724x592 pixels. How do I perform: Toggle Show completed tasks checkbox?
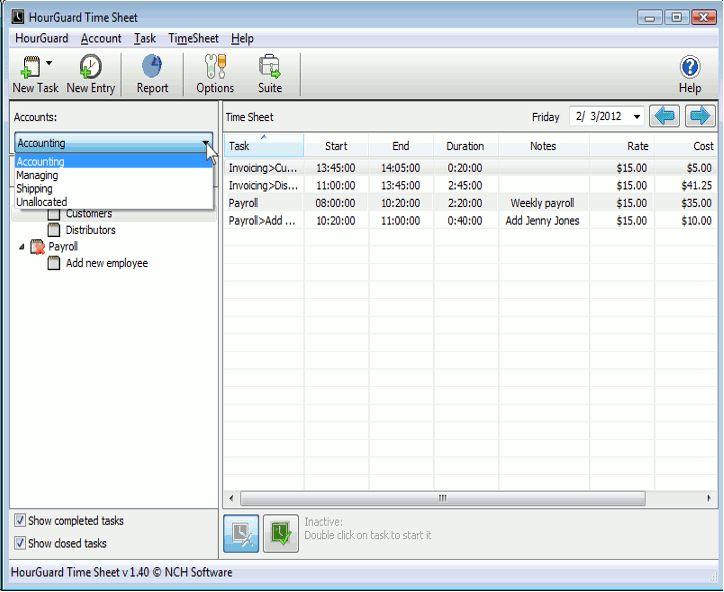[19, 520]
